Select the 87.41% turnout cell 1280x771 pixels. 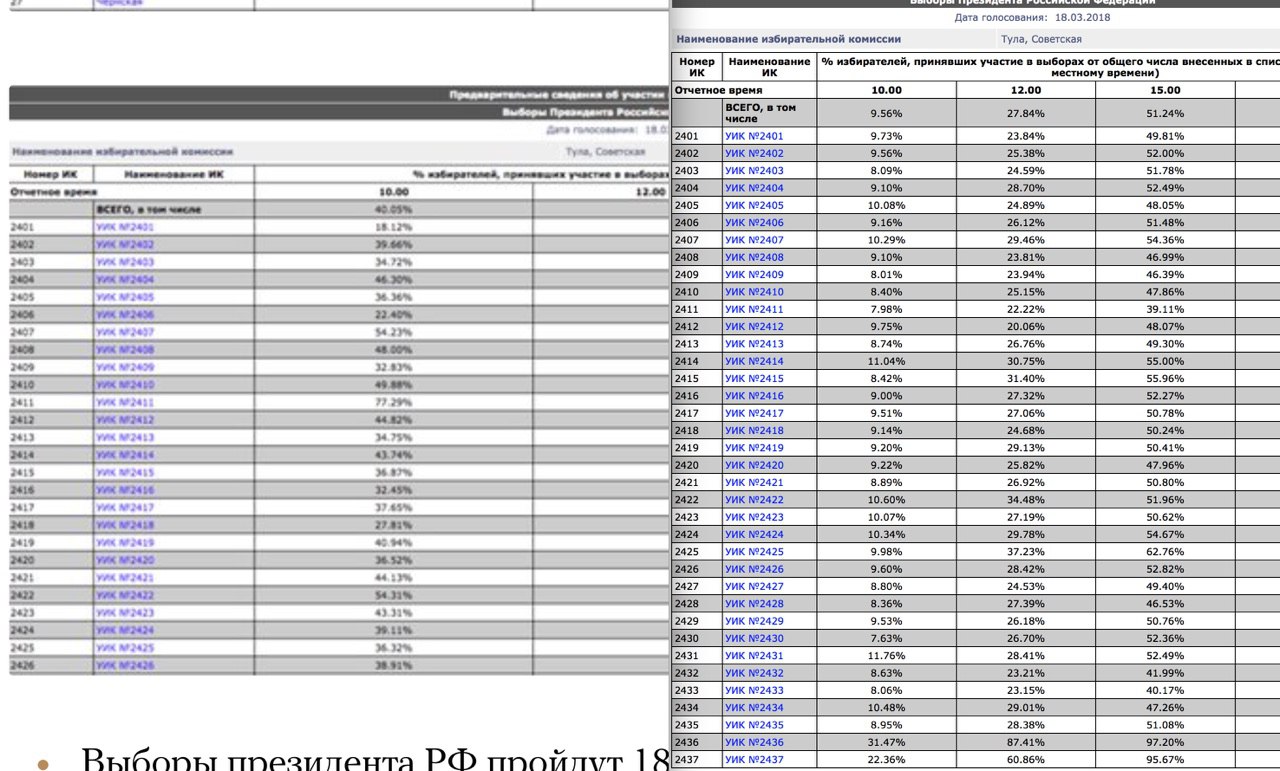coord(1026,743)
